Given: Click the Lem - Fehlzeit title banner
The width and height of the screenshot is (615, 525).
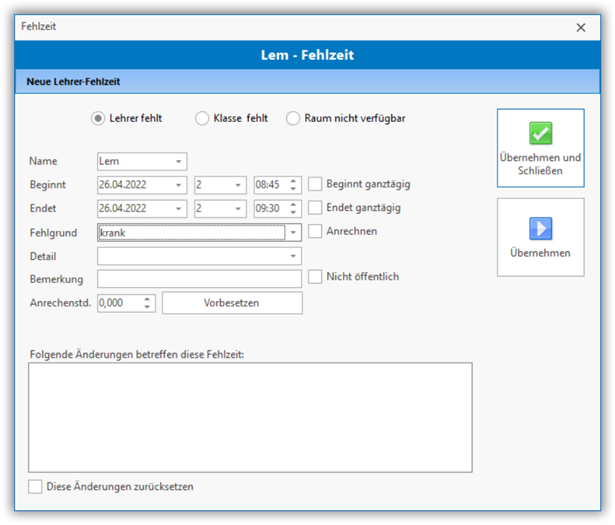Looking at the screenshot, I should pyautogui.click(x=308, y=55).
